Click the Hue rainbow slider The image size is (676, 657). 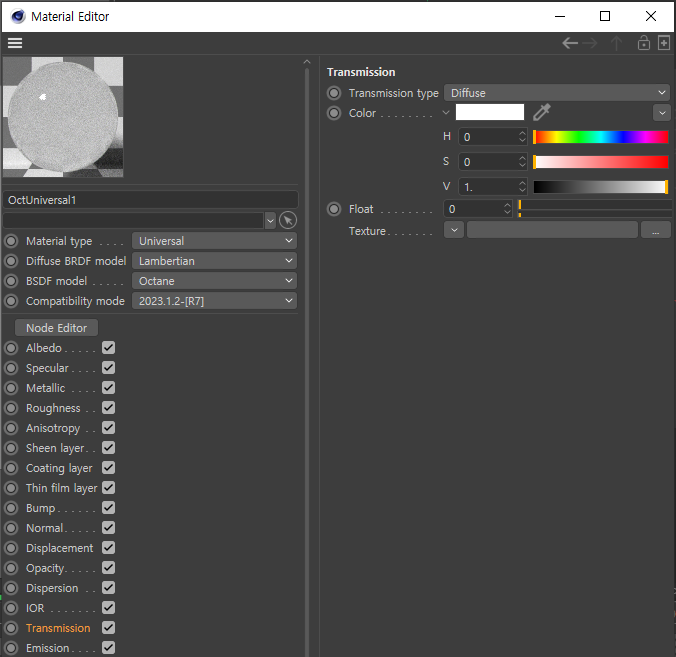(601, 137)
